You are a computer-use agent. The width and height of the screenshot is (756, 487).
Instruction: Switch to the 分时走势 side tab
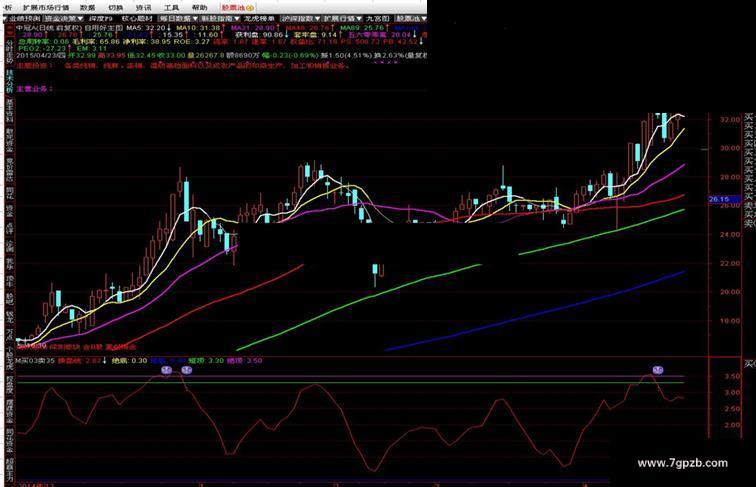(10, 52)
